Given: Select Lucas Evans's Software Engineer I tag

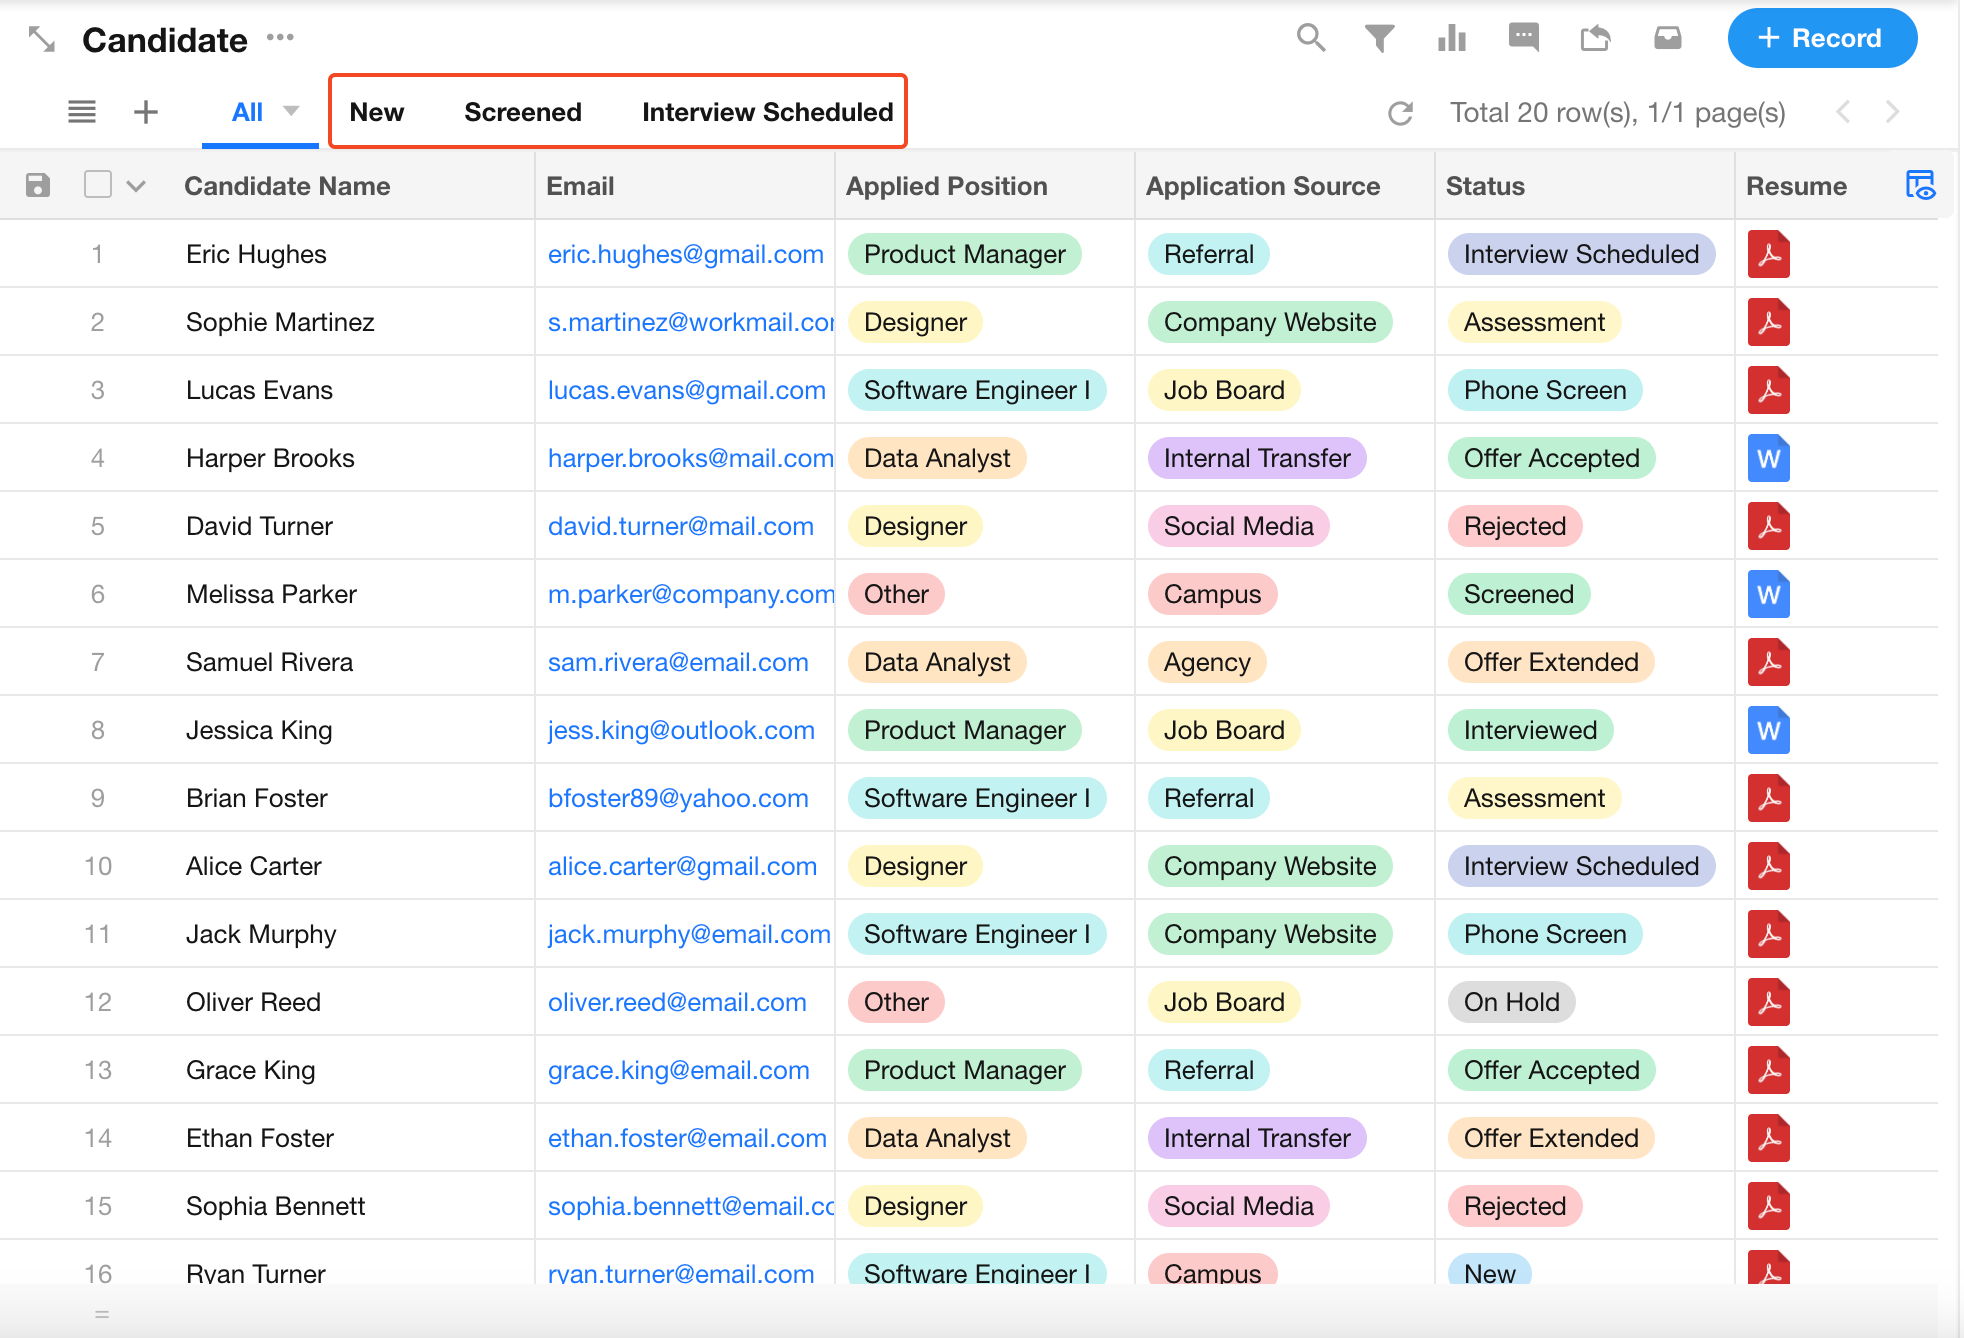Looking at the screenshot, I should pyautogui.click(x=977, y=390).
